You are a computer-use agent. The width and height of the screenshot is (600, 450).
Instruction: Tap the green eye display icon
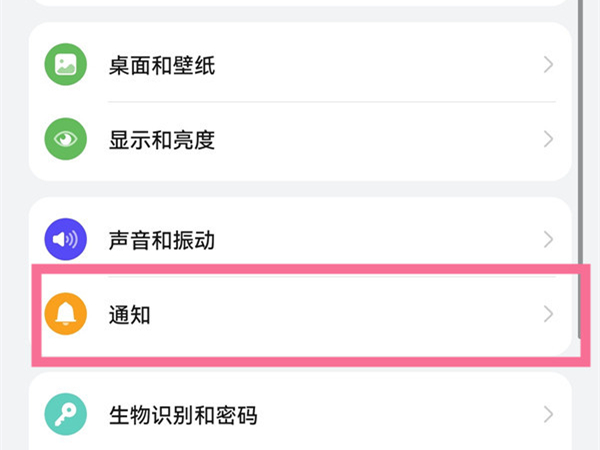click(66, 139)
